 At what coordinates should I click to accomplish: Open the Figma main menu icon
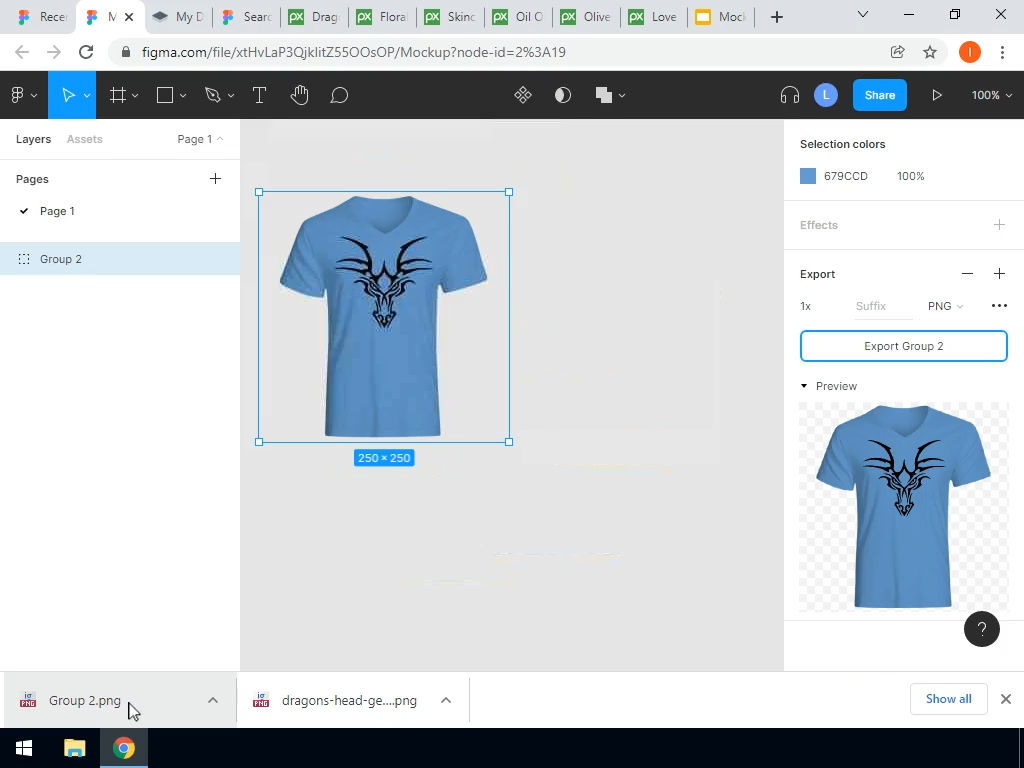point(18,95)
